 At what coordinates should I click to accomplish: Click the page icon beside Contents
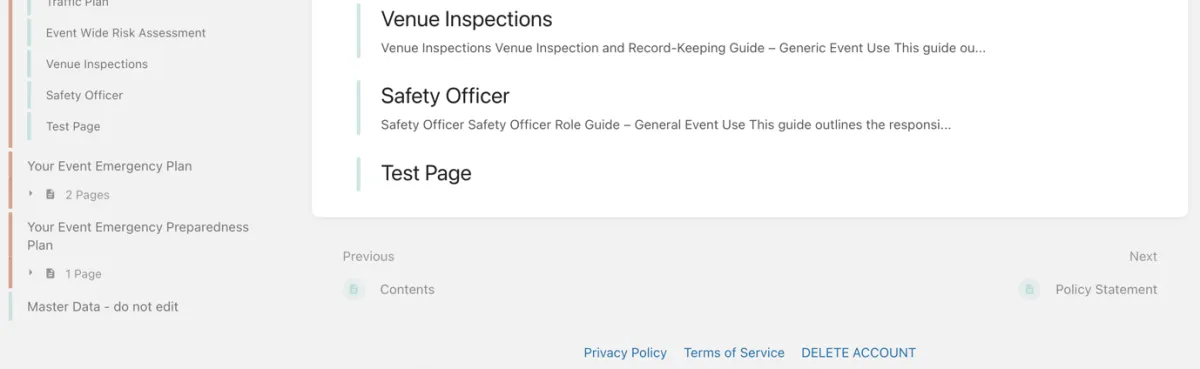[354, 290]
